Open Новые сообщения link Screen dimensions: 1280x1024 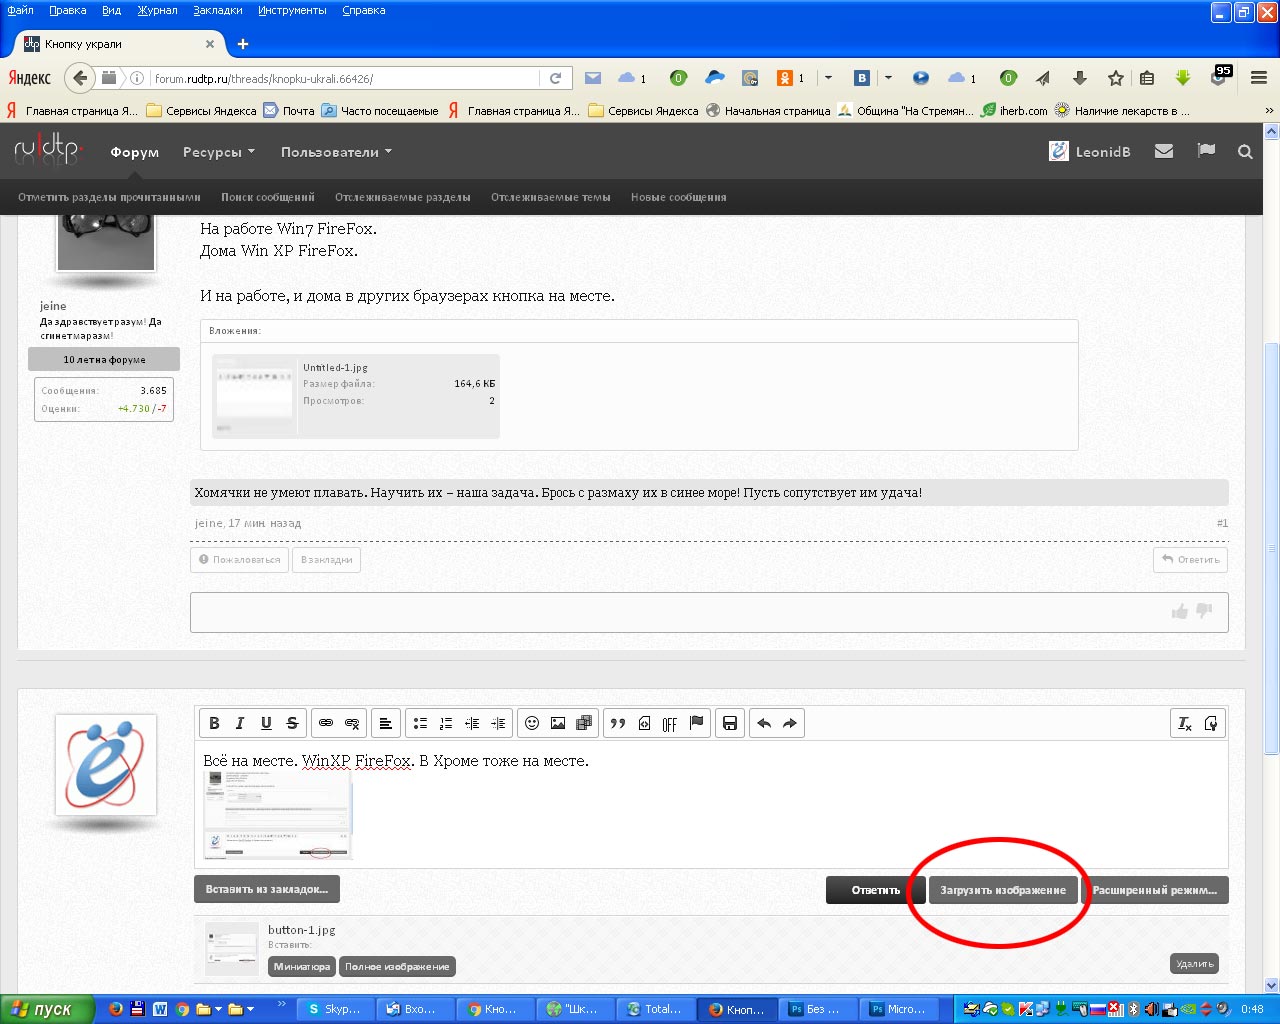[679, 197]
